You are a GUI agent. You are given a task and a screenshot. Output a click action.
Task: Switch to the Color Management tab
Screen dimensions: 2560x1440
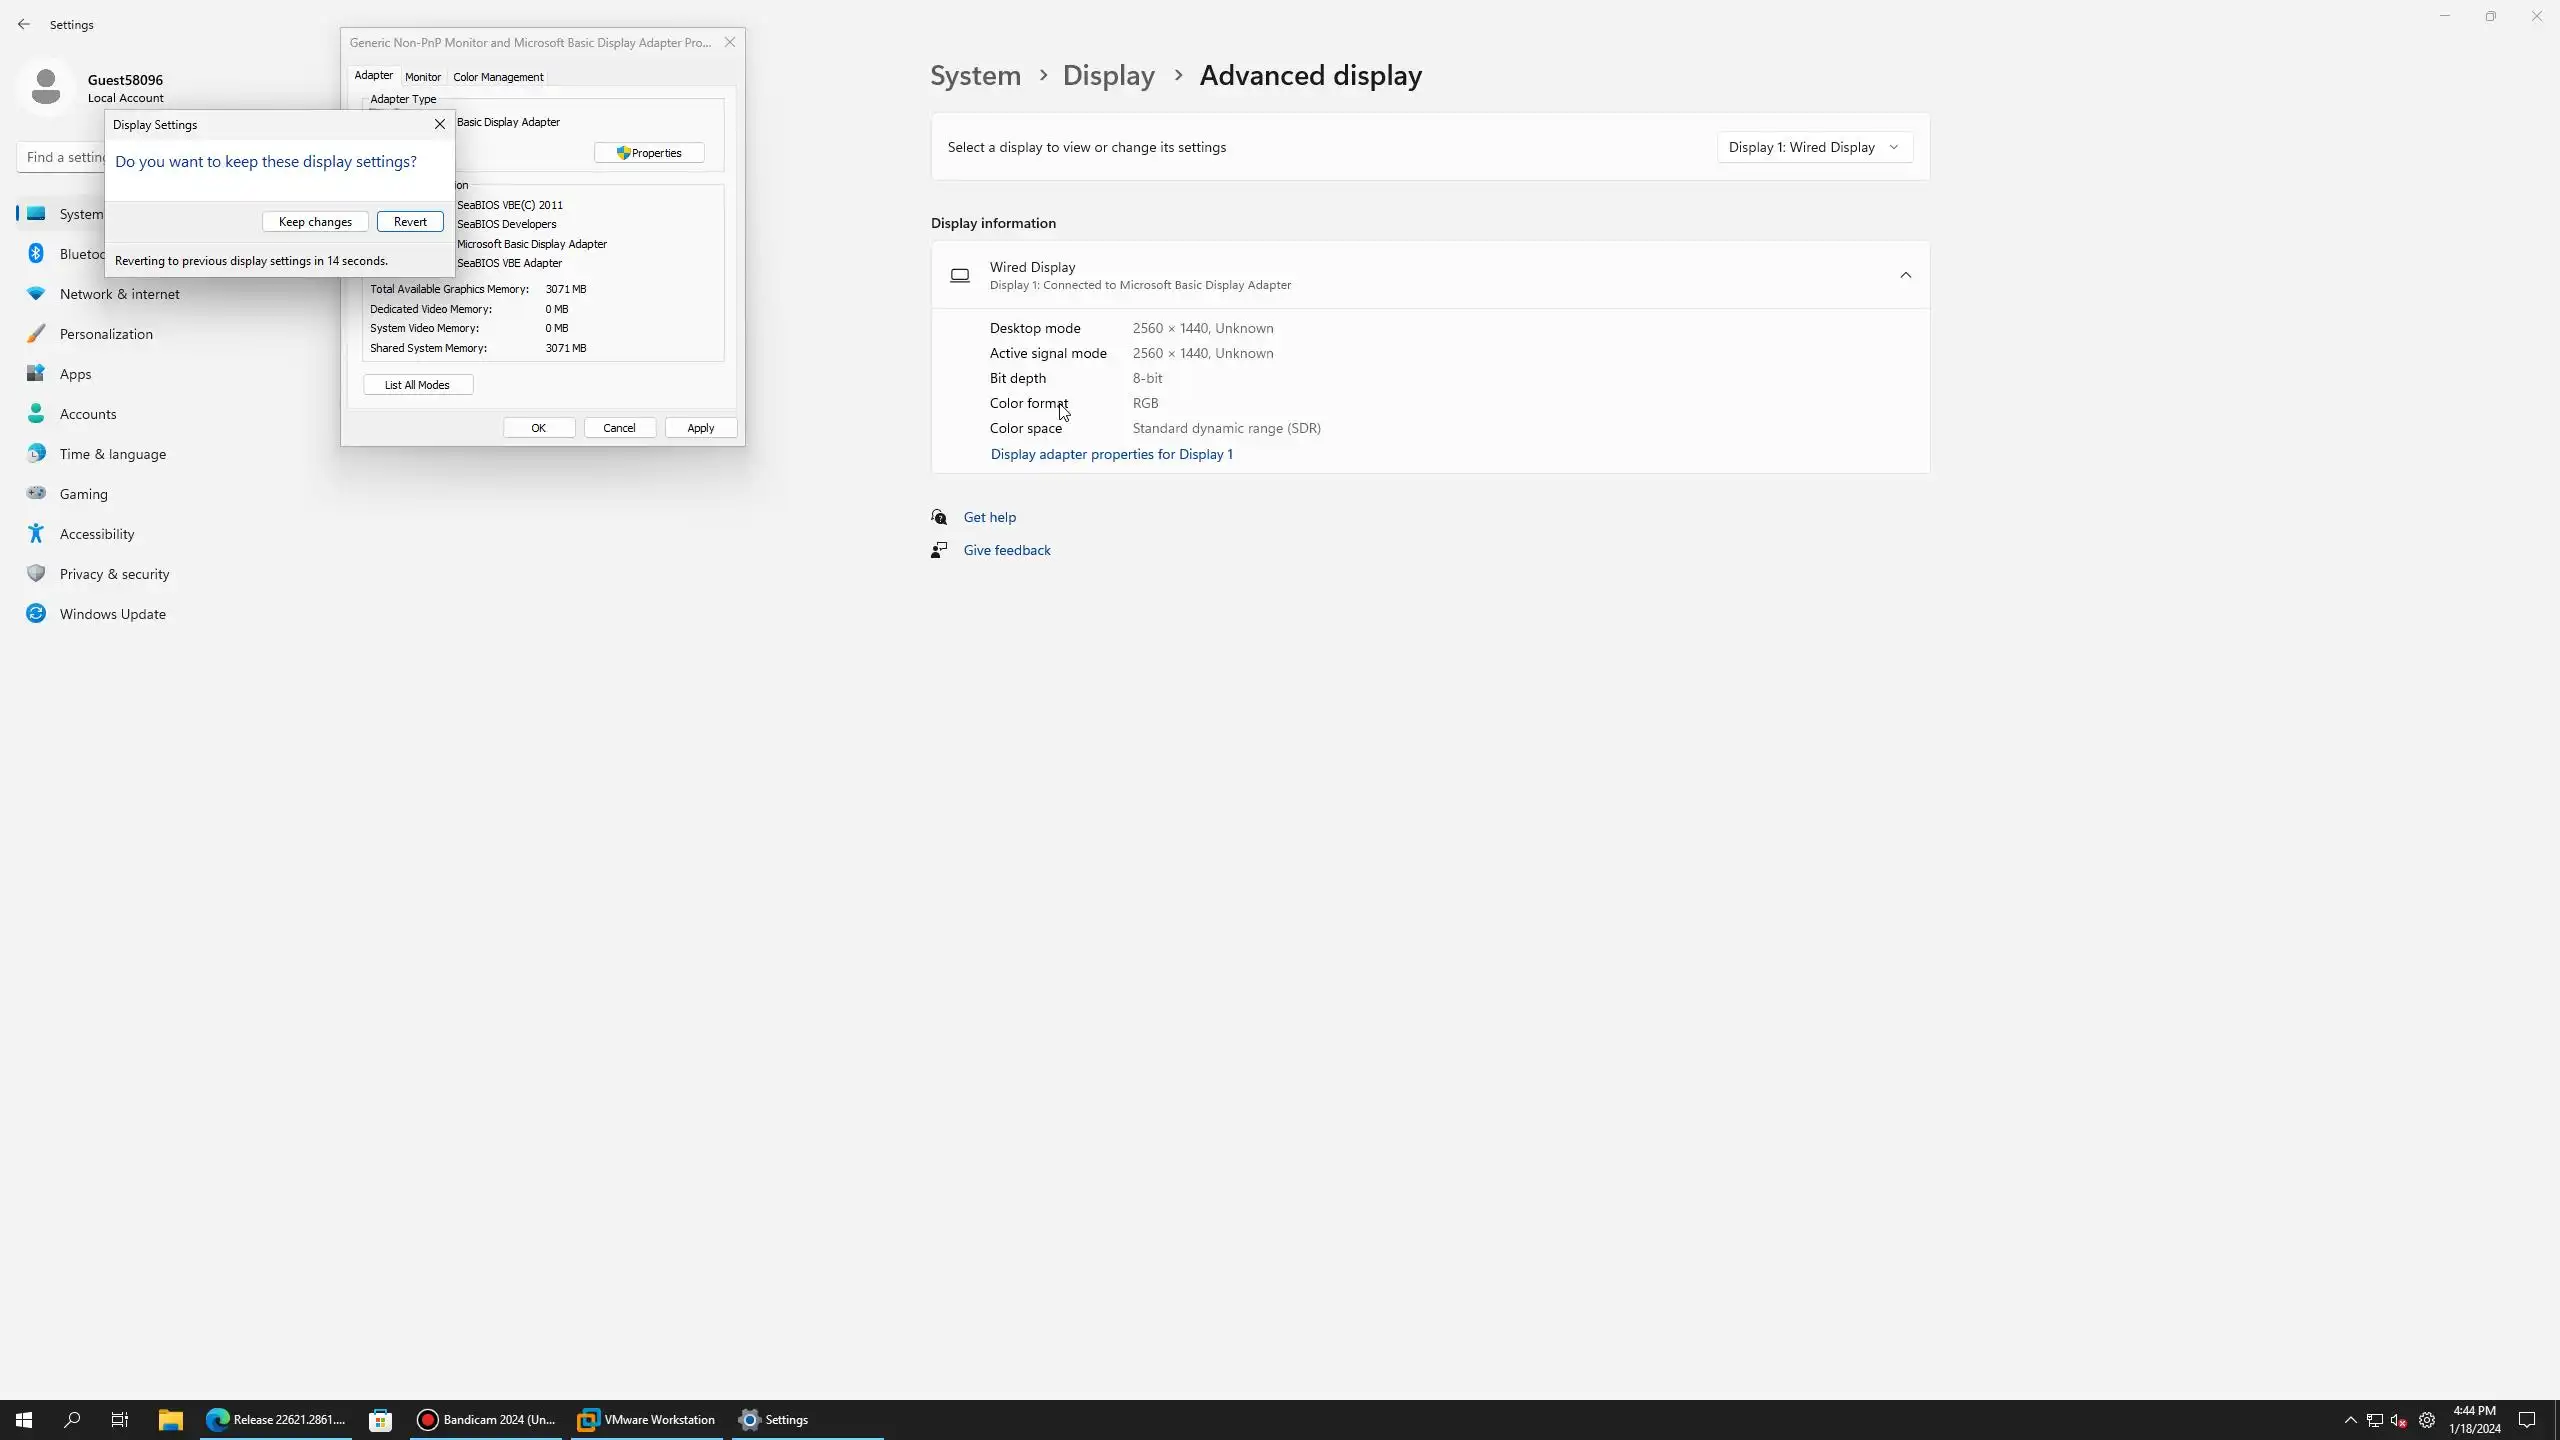pos(498,77)
